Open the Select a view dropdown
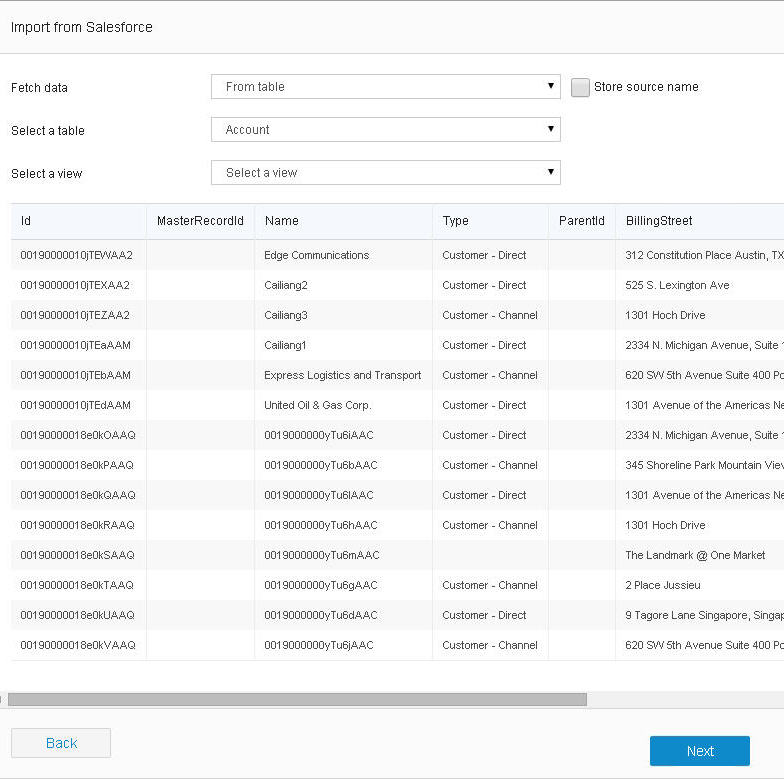Image resolution: width=784 pixels, height=779 pixels. coord(385,173)
